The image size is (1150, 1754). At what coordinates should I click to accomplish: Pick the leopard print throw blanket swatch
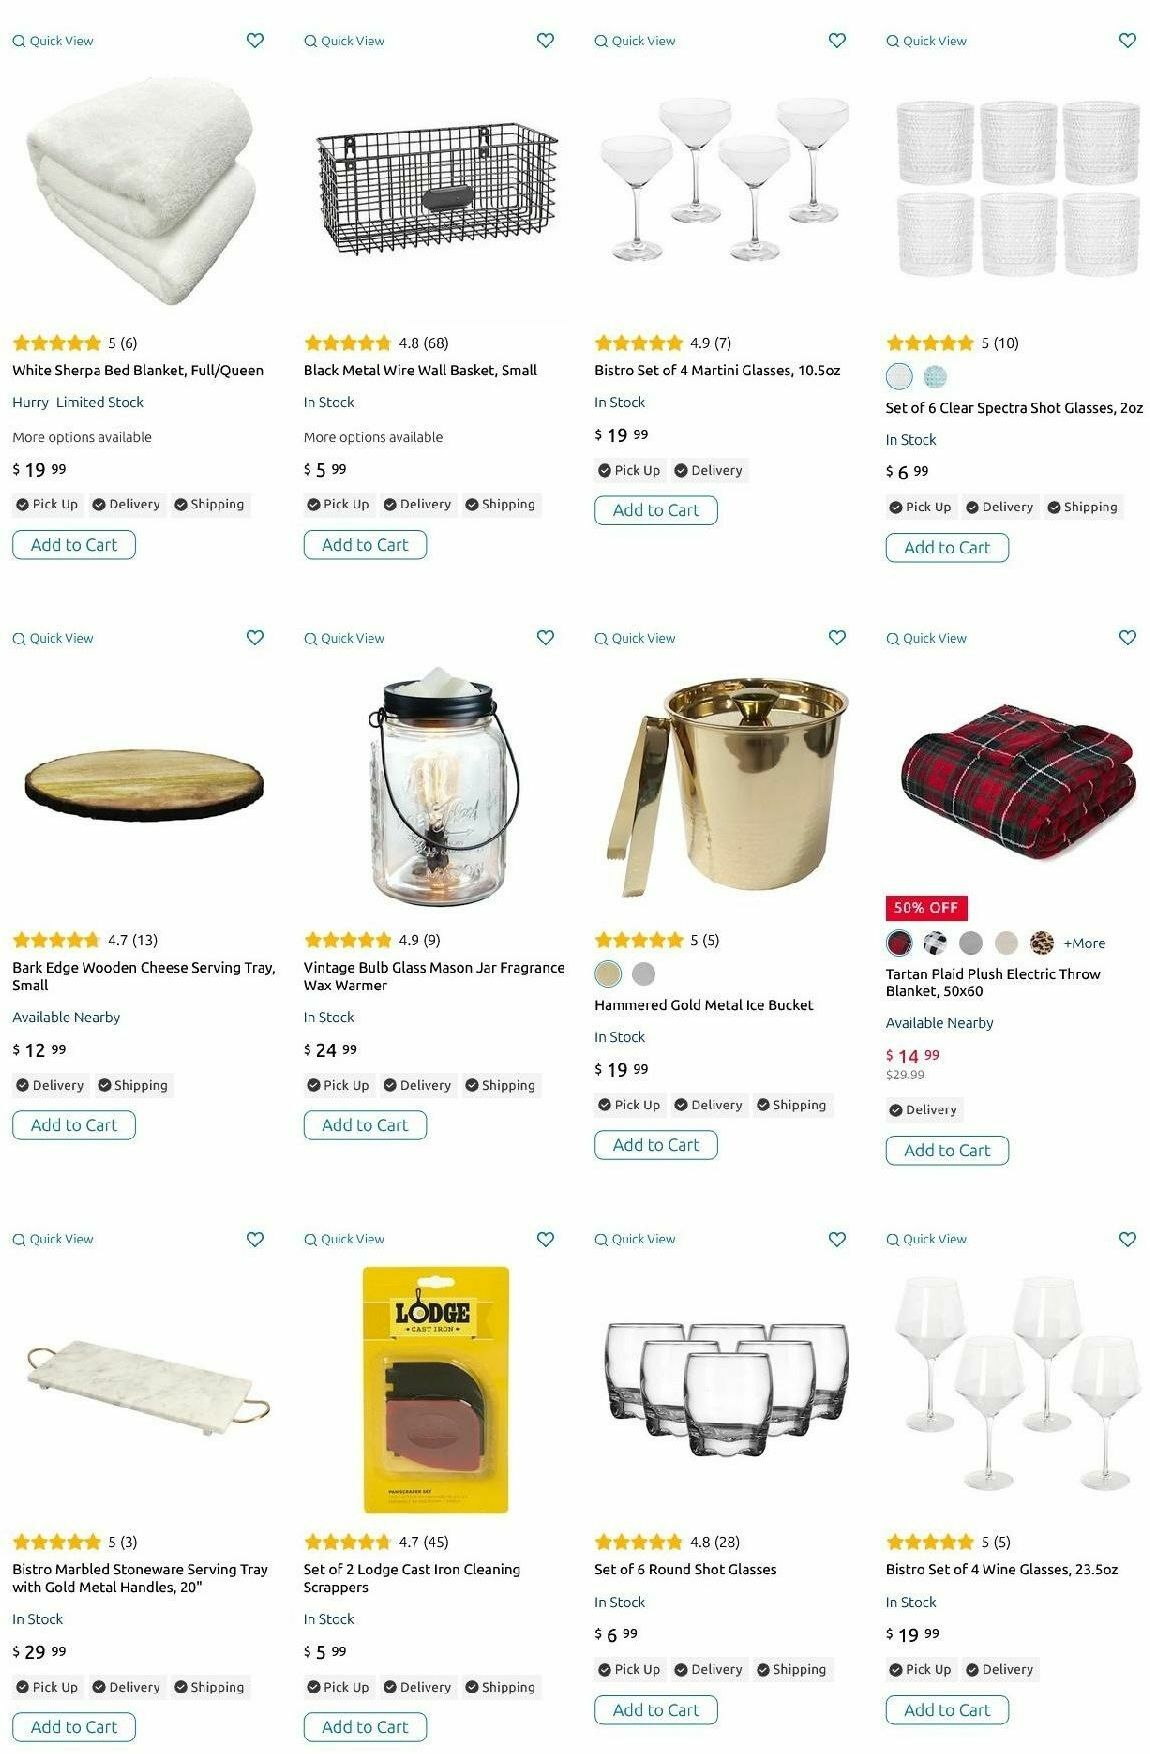click(1042, 942)
